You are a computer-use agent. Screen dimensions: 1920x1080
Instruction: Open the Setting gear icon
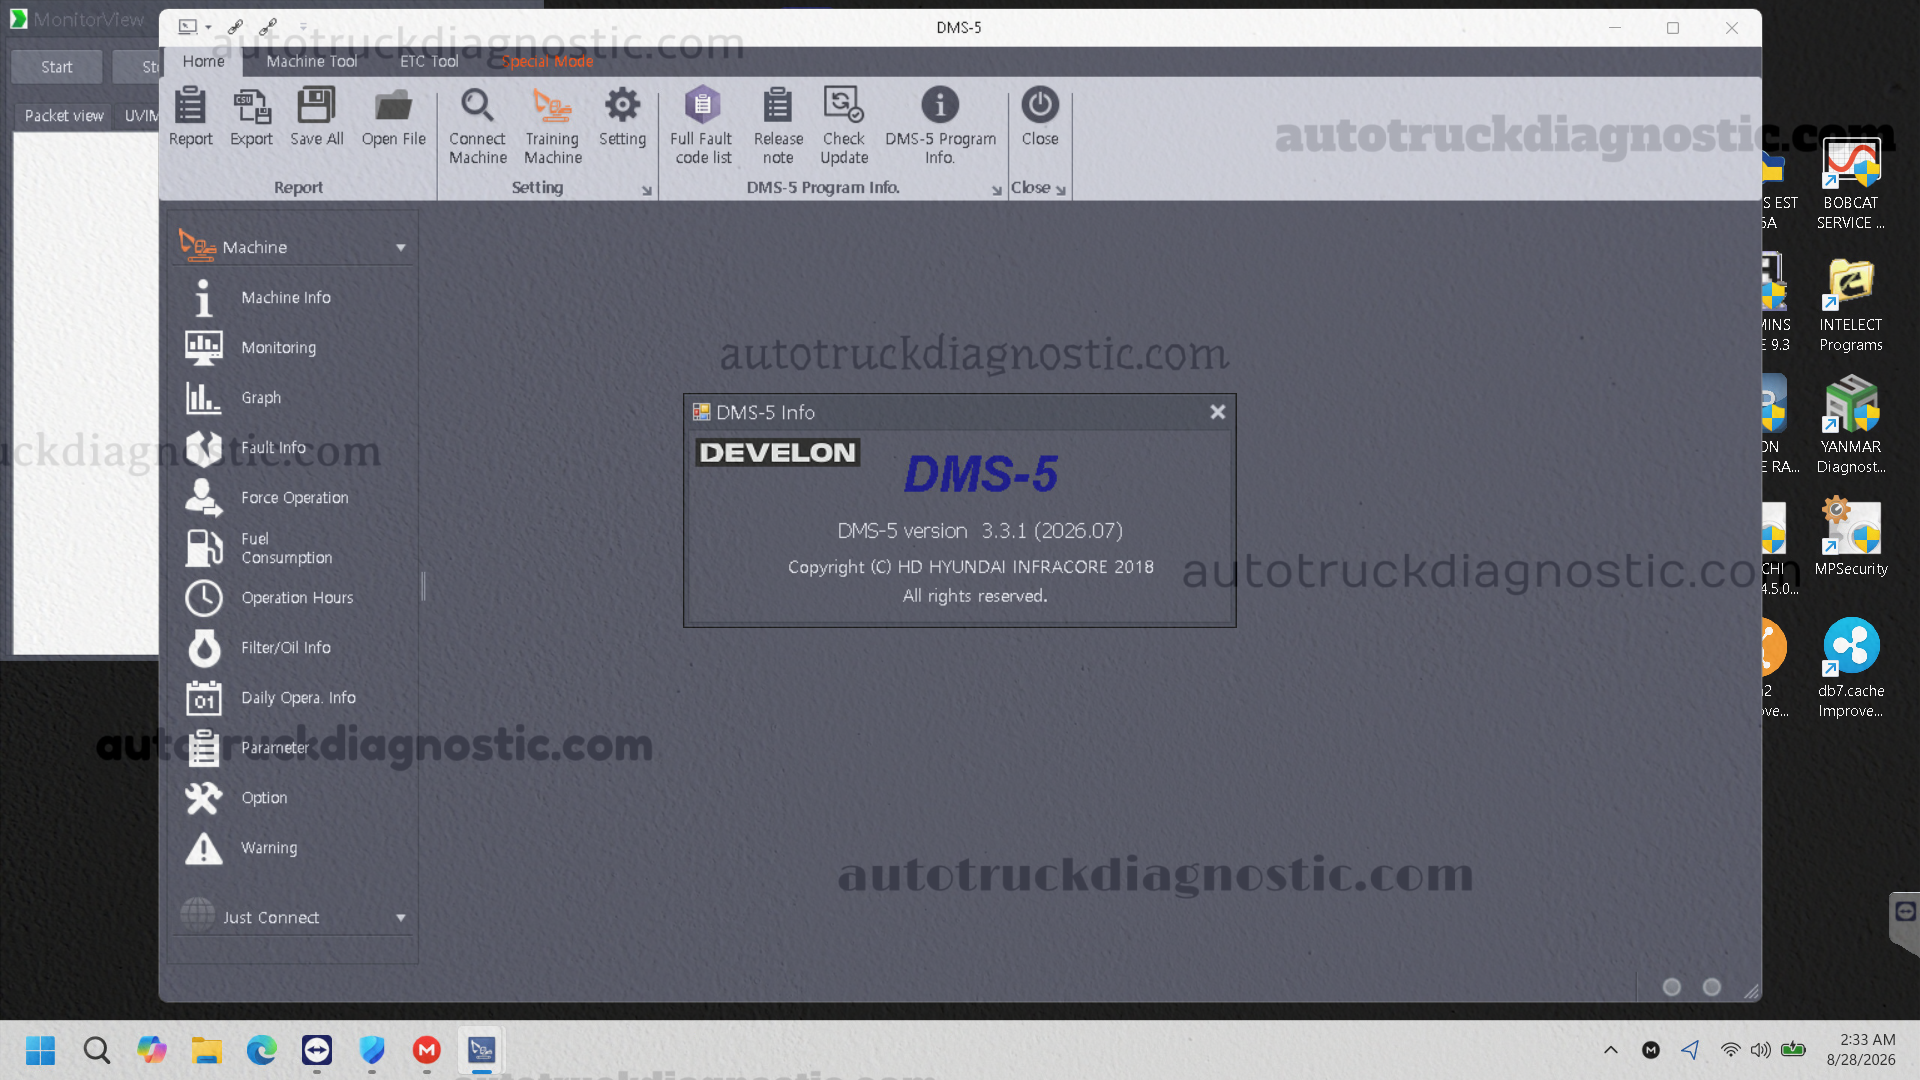click(x=622, y=118)
